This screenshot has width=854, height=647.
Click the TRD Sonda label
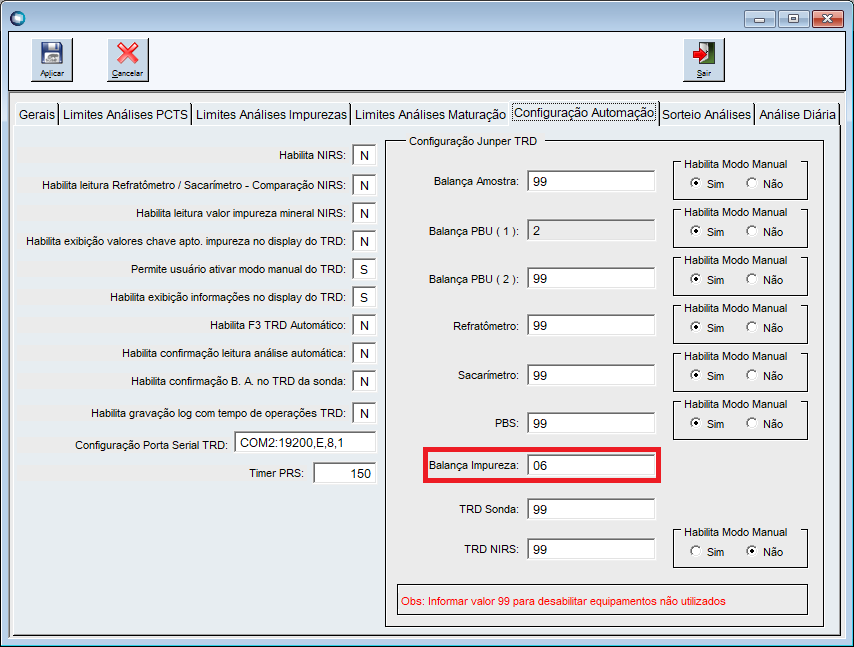(489, 509)
